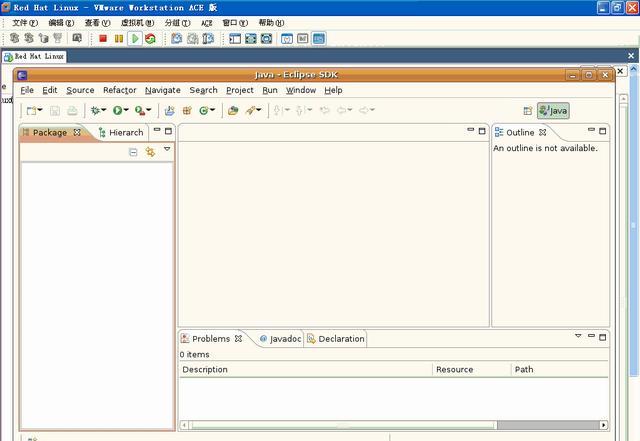Open the VMware Snapshot Manager icon
The height and width of the screenshot is (441, 640).
208,39
